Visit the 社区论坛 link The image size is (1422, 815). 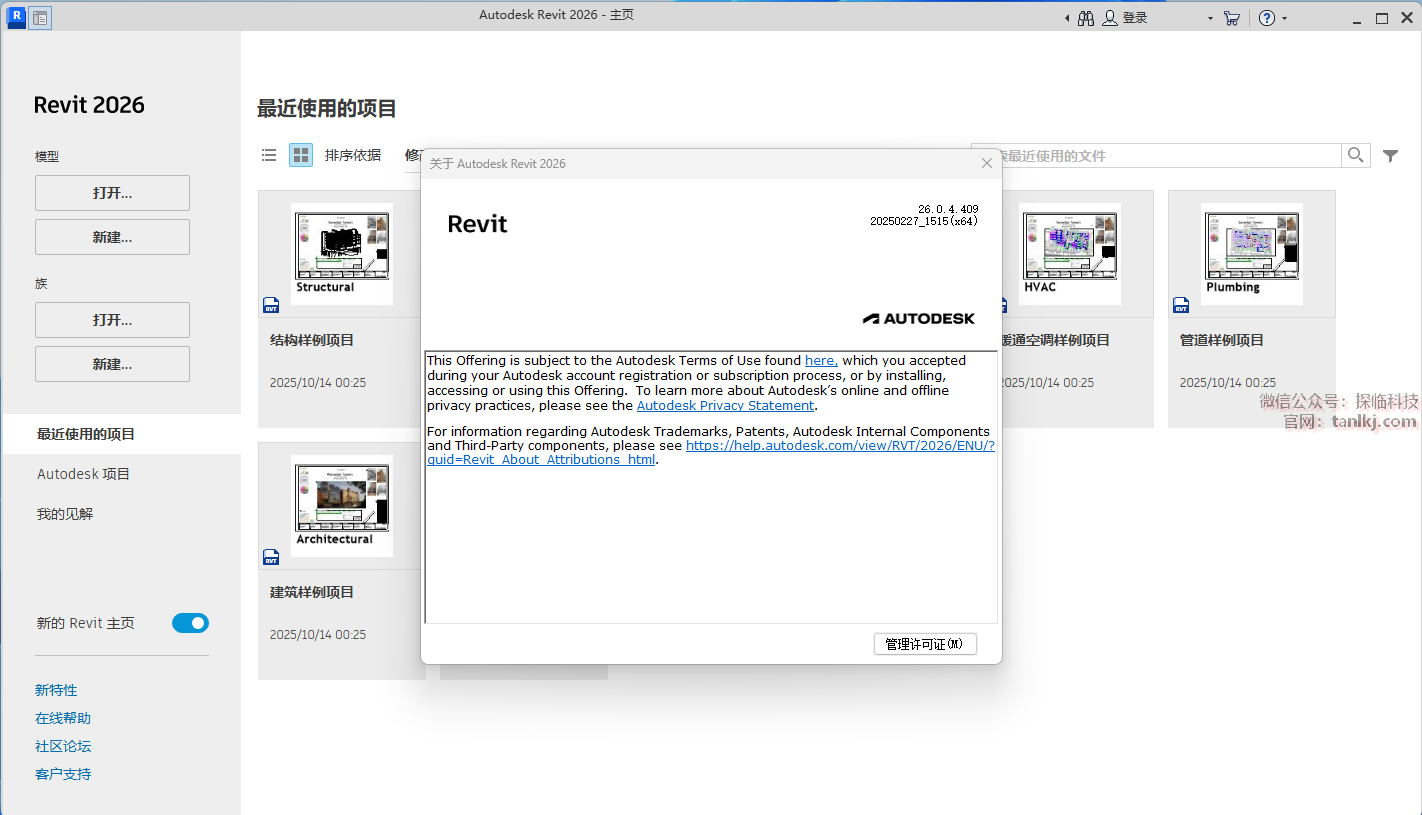63,746
